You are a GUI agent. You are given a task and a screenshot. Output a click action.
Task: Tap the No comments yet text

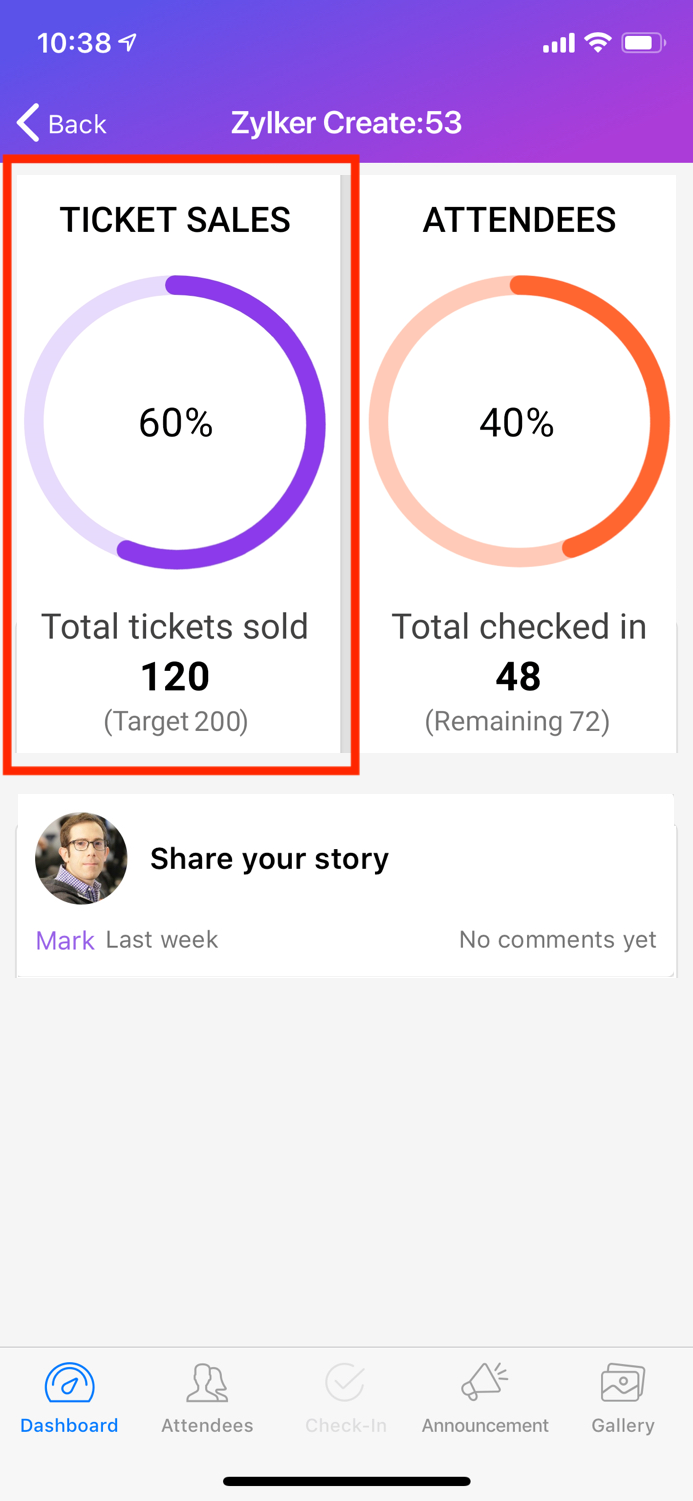557,940
